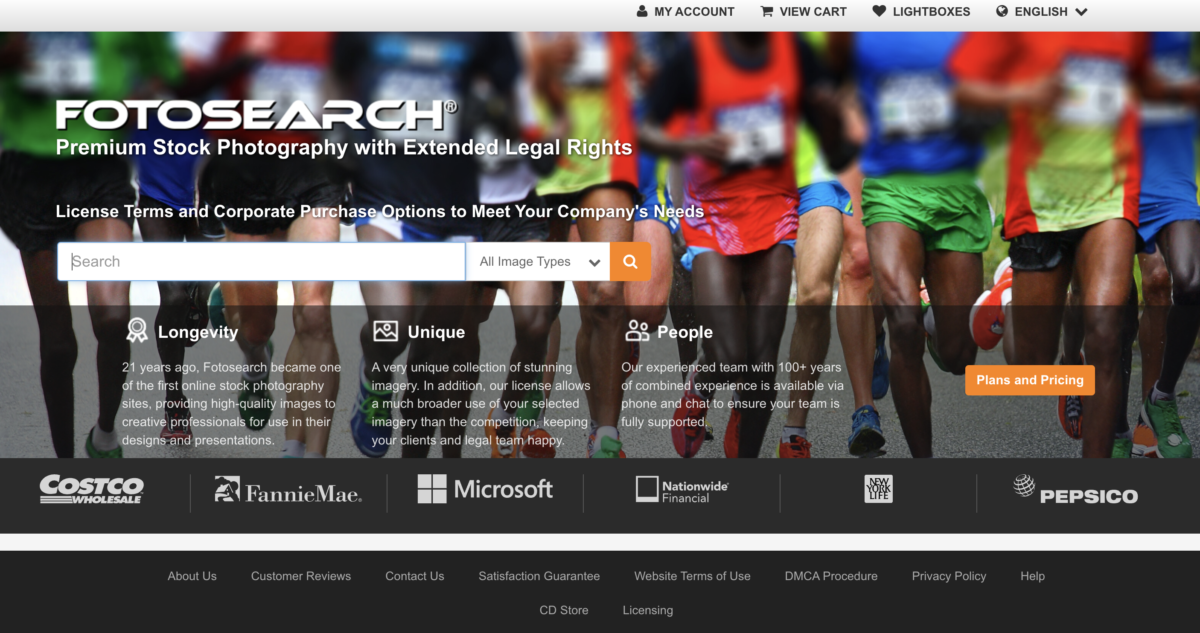Open the Satisfaction Guarantee page

[x=538, y=576]
